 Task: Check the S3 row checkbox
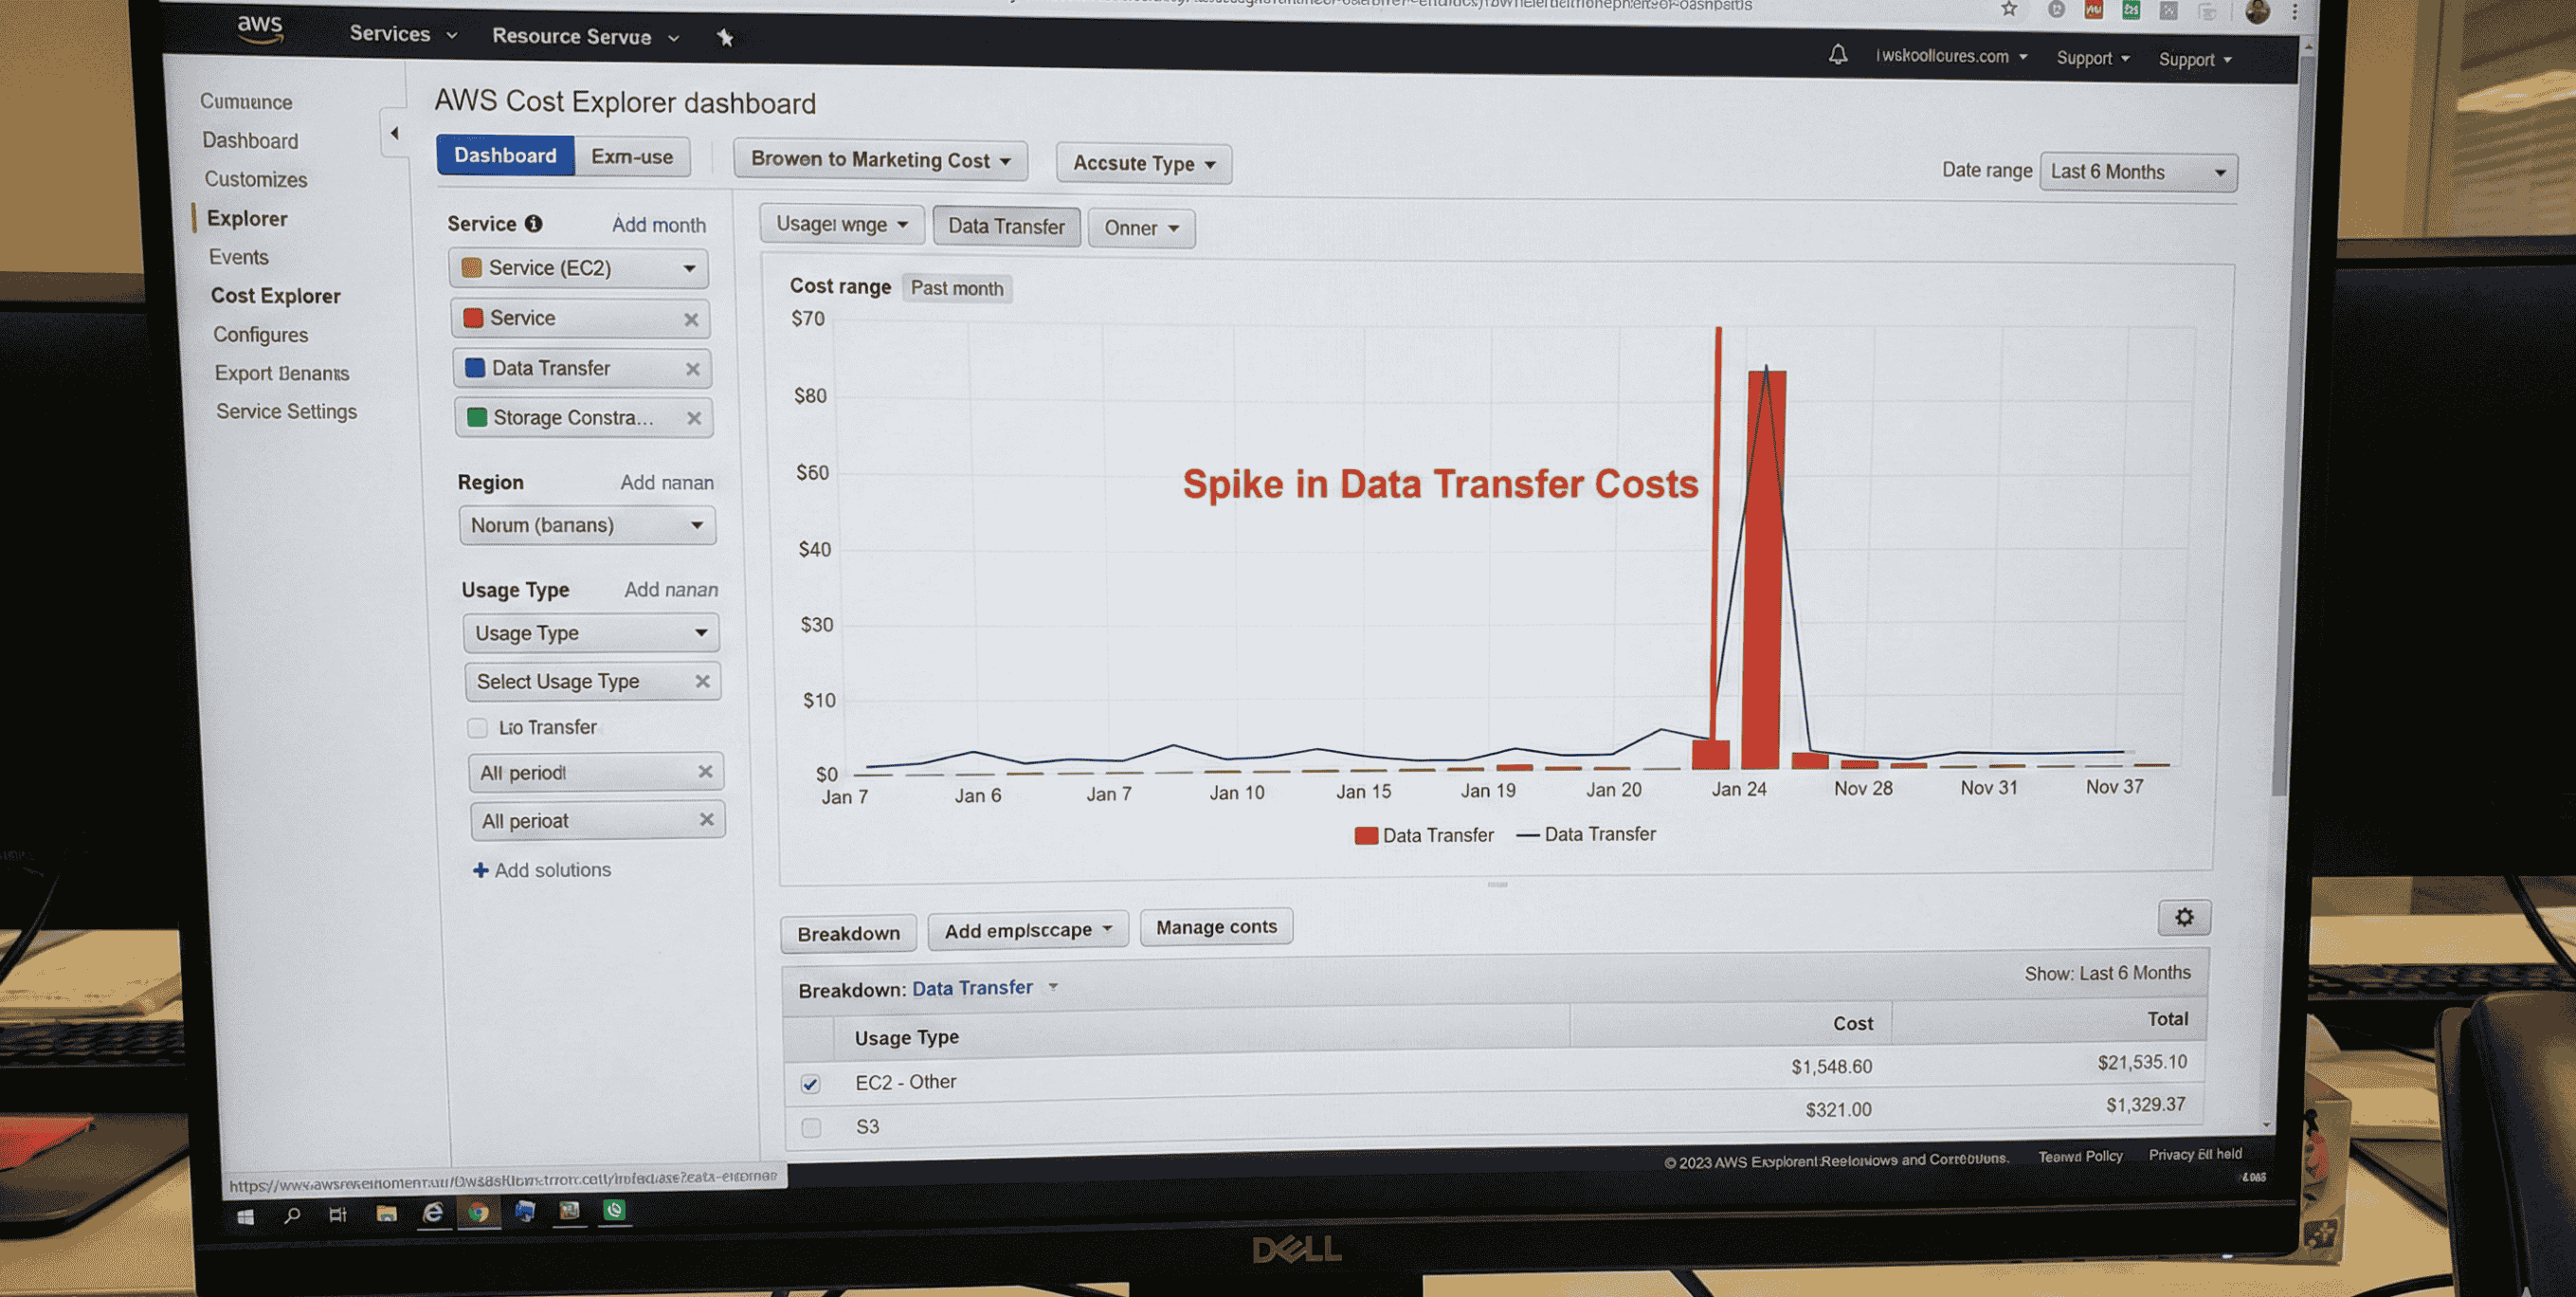[x=811, y=1128]
